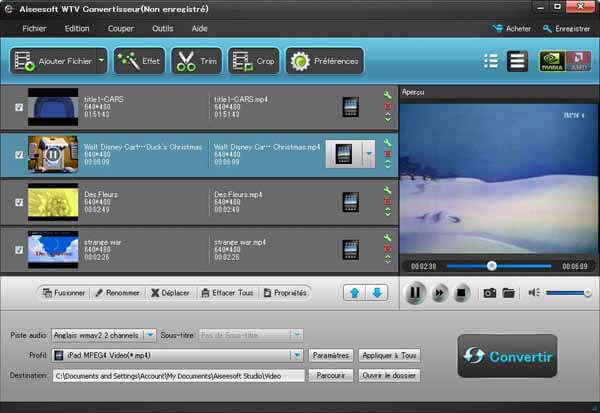Image resolution: width=600 pixels, height=413 pixels.
Task: Open wrench settings for strange war
Action: [388, 237]
